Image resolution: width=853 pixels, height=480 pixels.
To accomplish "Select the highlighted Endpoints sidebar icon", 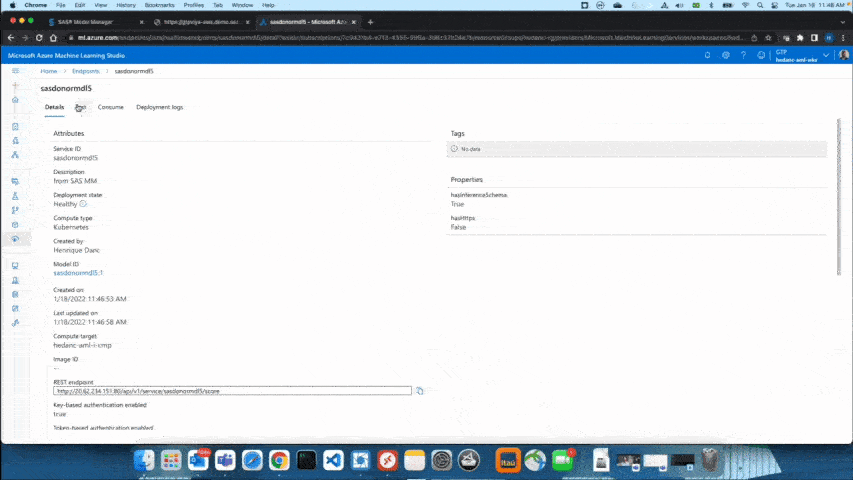I will coord(15,239).
